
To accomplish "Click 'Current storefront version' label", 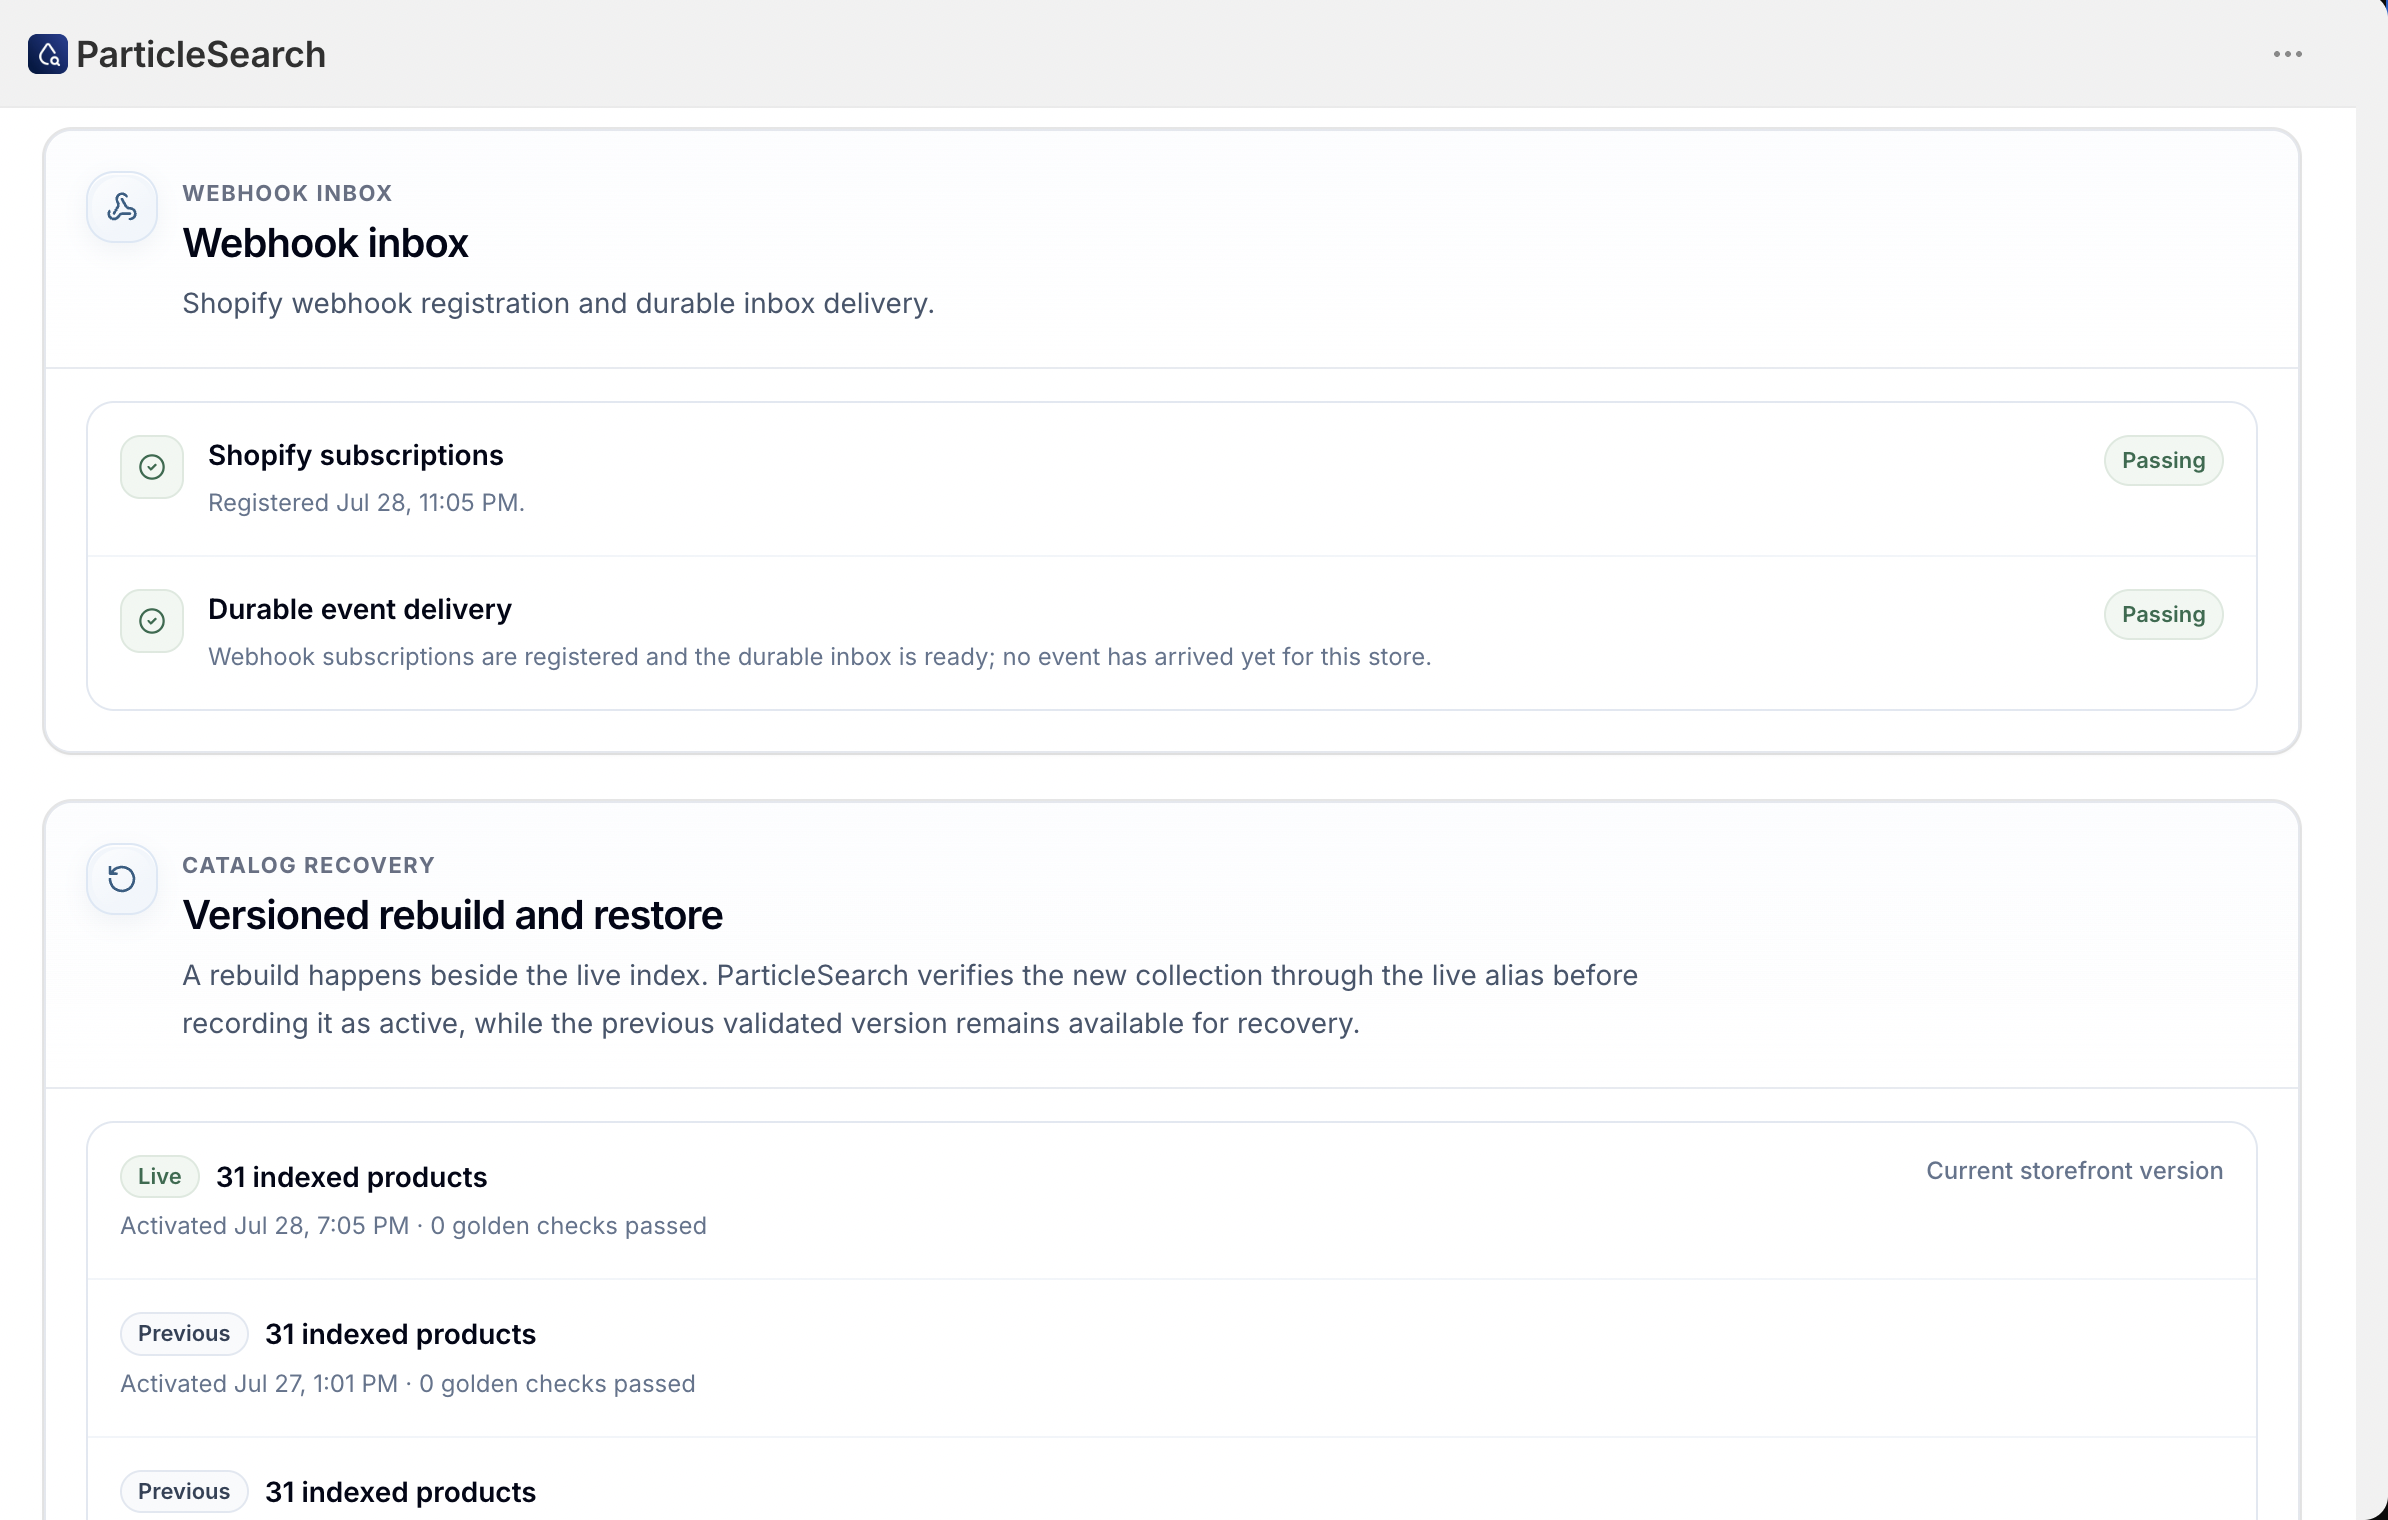I will (x=2075, y=1171).
